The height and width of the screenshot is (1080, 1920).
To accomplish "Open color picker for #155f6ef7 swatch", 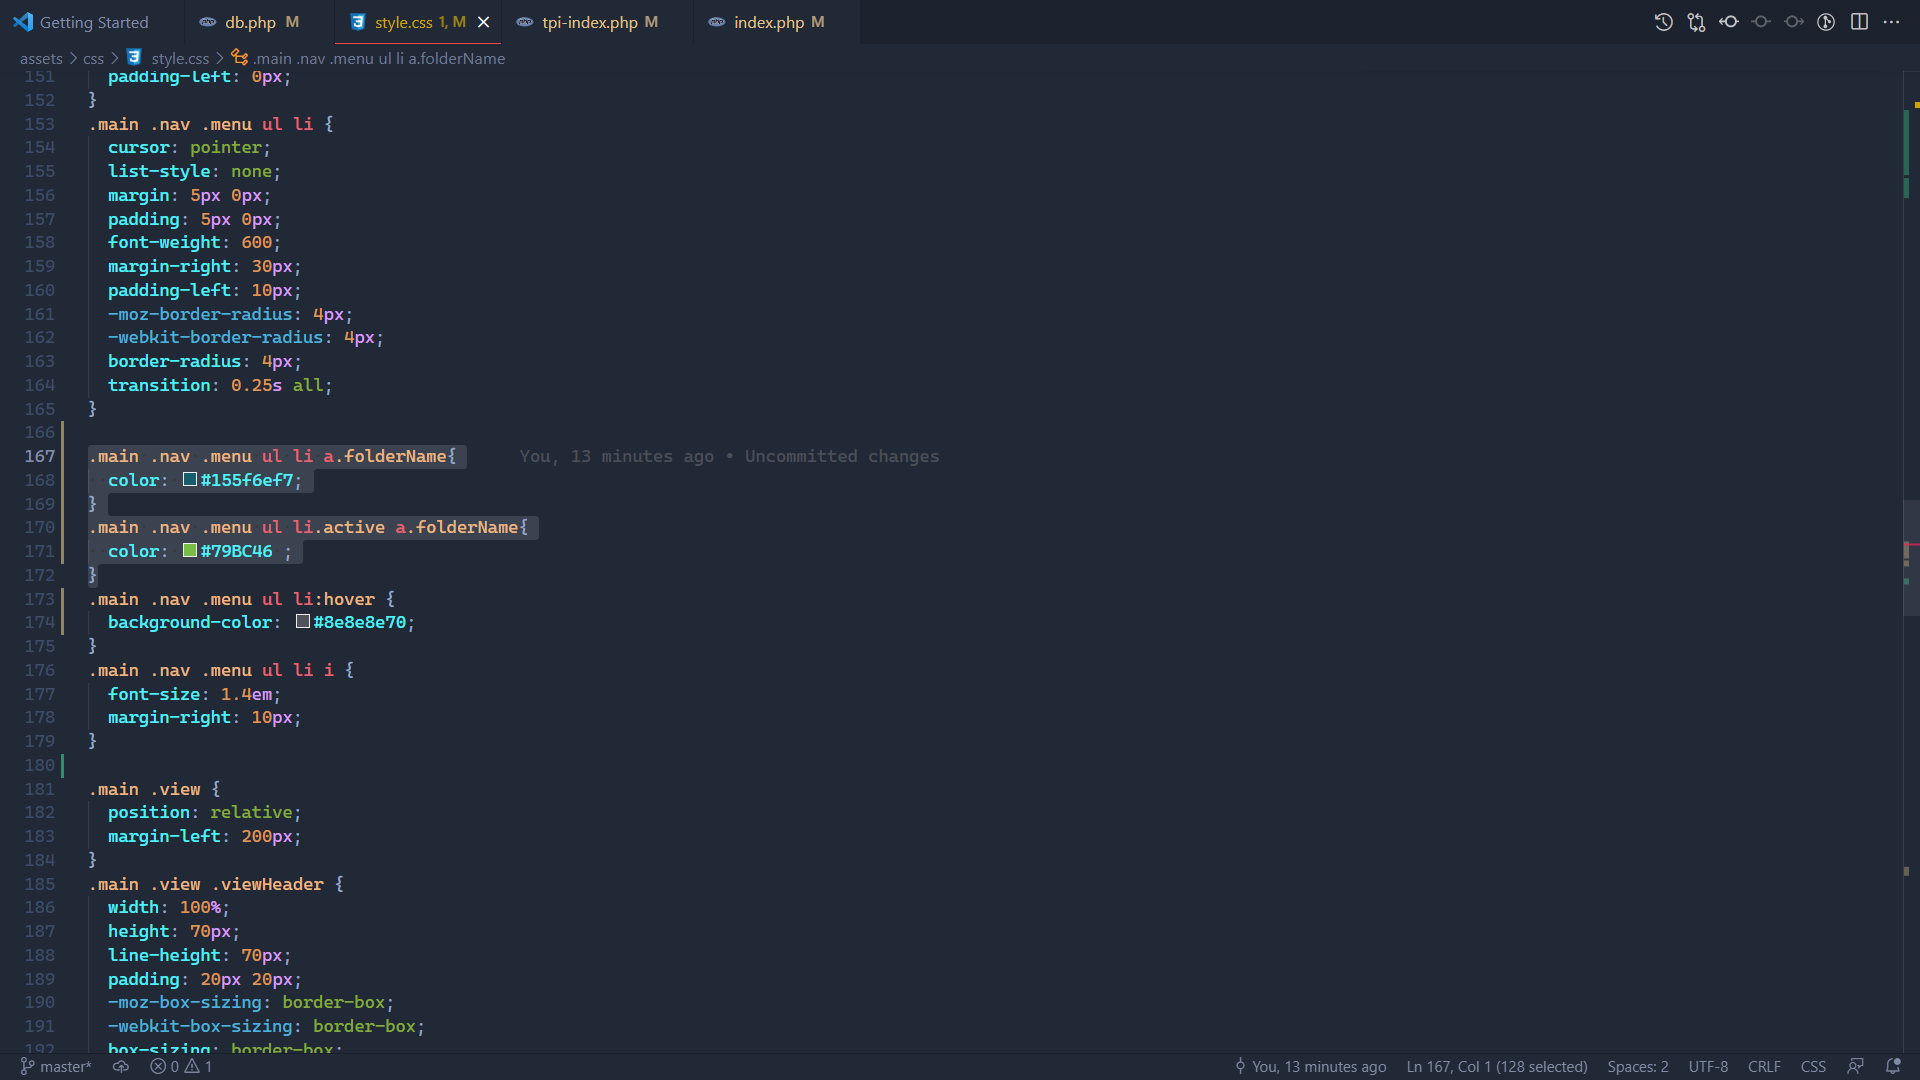I will coord(190,479).
